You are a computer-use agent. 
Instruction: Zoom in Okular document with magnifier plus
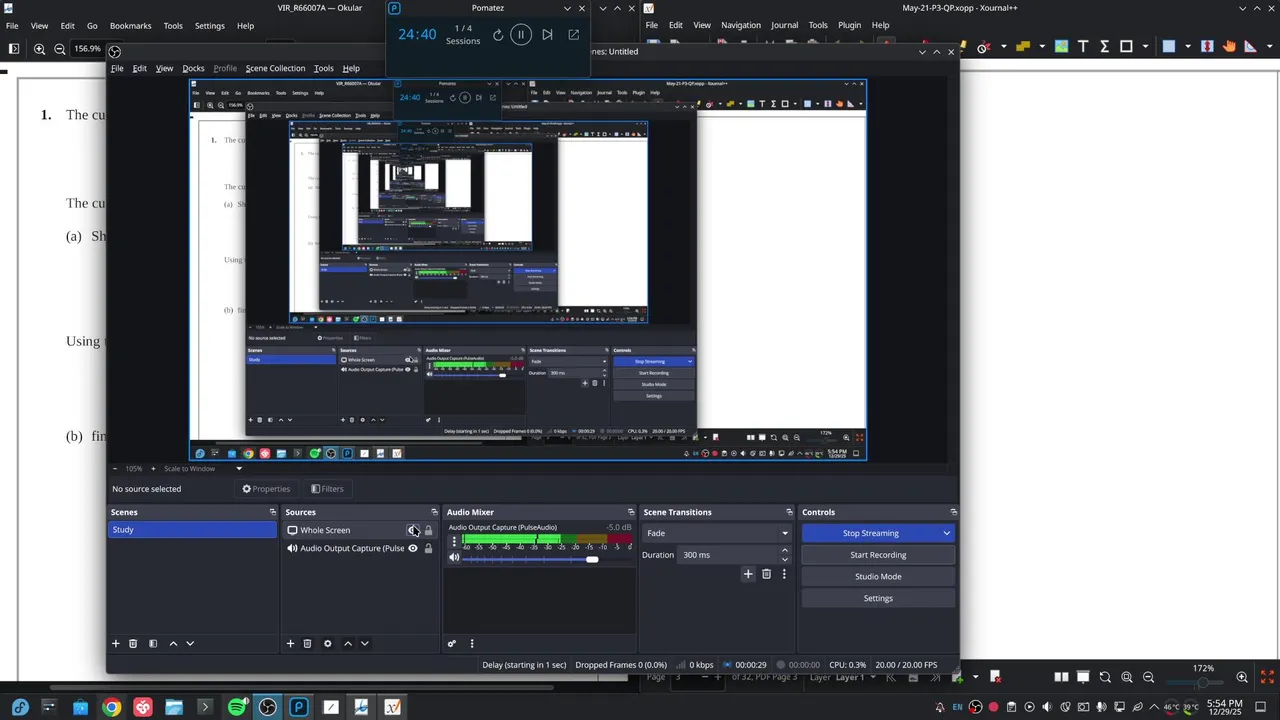tap(39, 49)
